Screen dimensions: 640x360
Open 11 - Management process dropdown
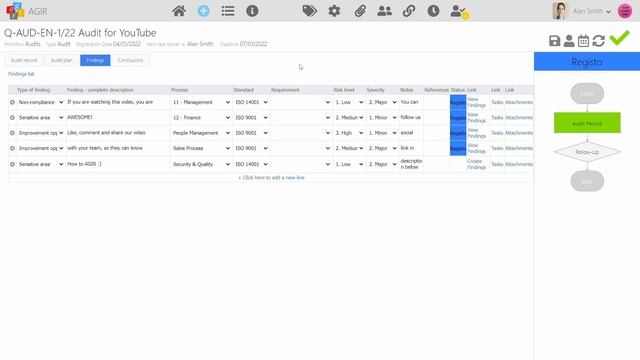point(201,102)
